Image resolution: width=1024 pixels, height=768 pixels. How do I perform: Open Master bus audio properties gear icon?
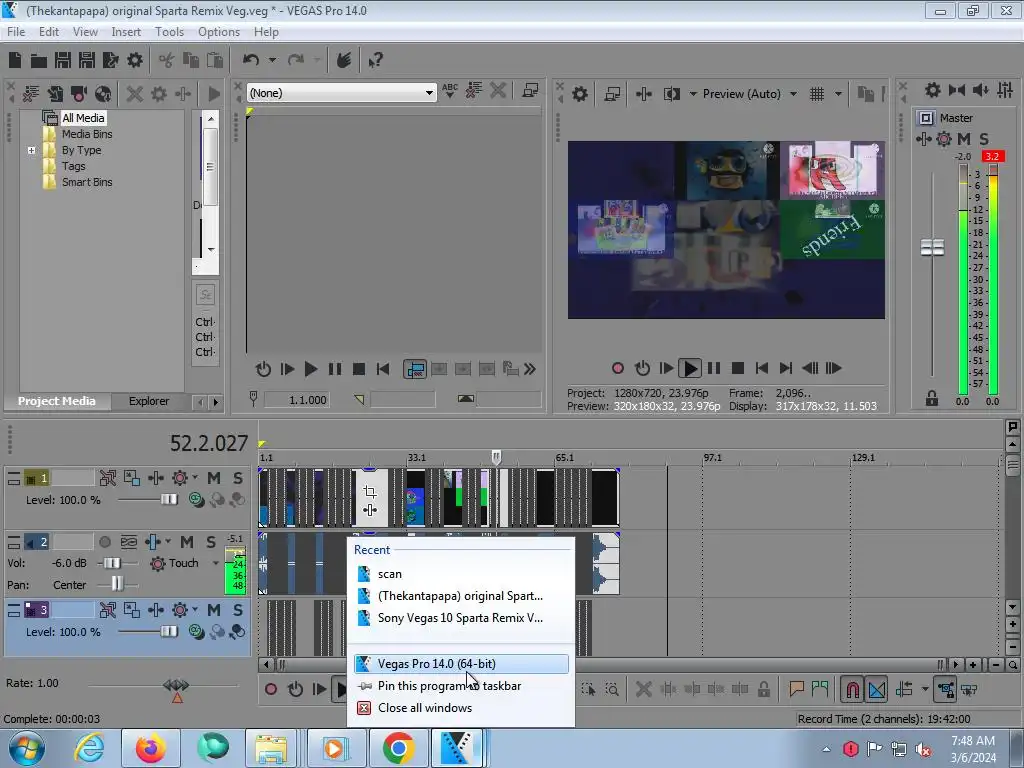click(x=933, y=90)
